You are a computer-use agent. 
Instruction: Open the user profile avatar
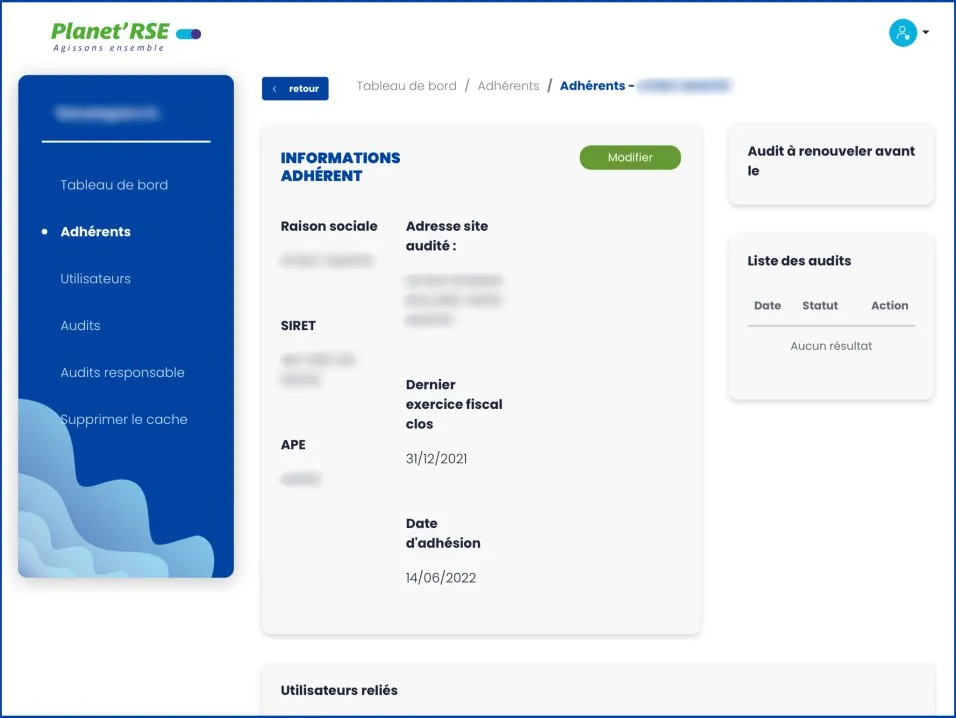pyautogui.click(x=902, y=33)
